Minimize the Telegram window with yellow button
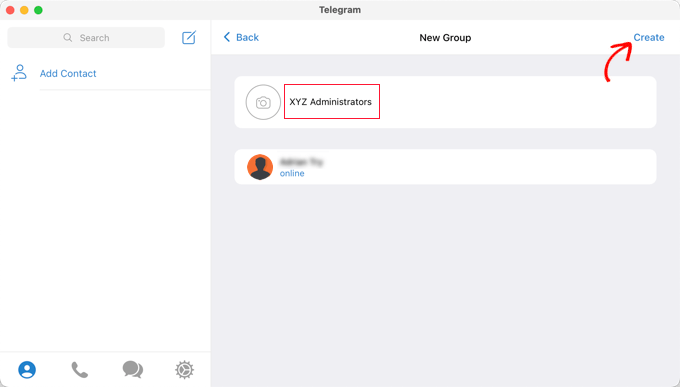Image resolution: width=680 pixels, height=387 pixels. (x=24, y=10)
